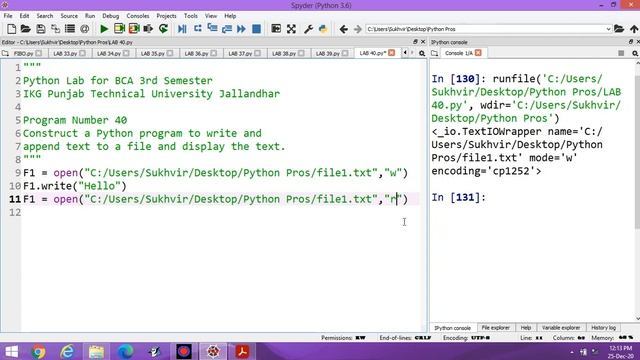Run the file with the green play button

(x=104, y=29)
